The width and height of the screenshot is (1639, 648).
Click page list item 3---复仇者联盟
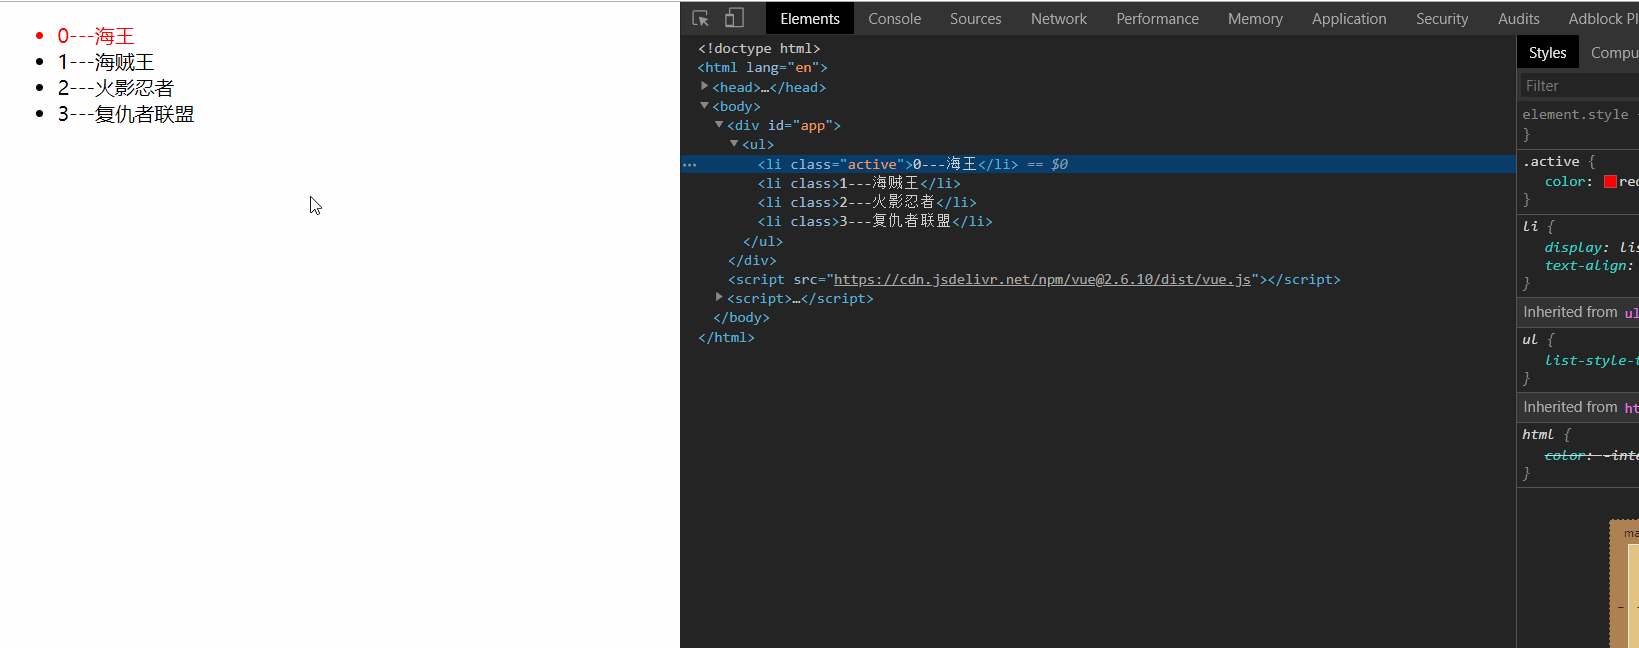126,114
